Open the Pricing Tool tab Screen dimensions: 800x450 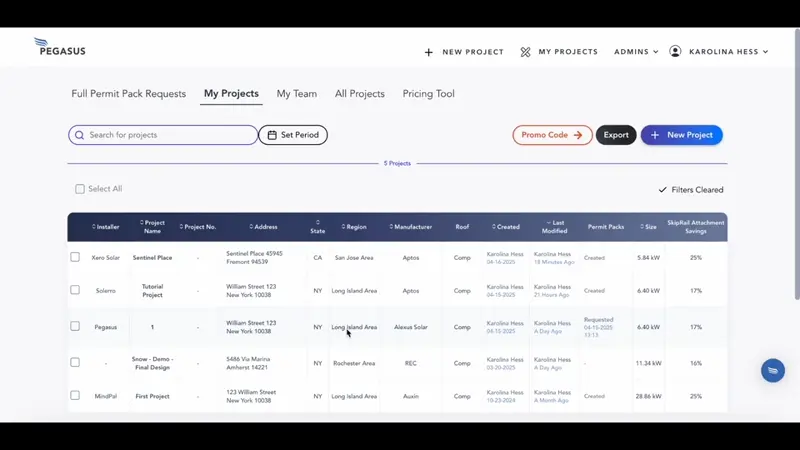(428, 94)
